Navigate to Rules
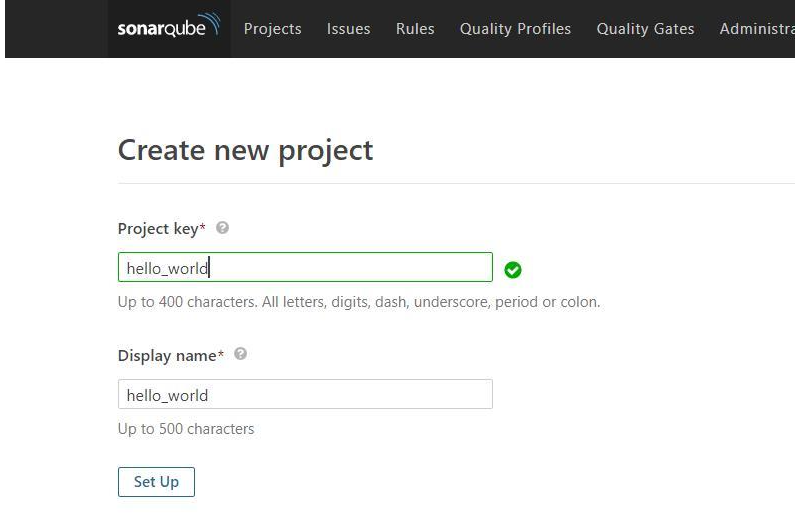 415,29
